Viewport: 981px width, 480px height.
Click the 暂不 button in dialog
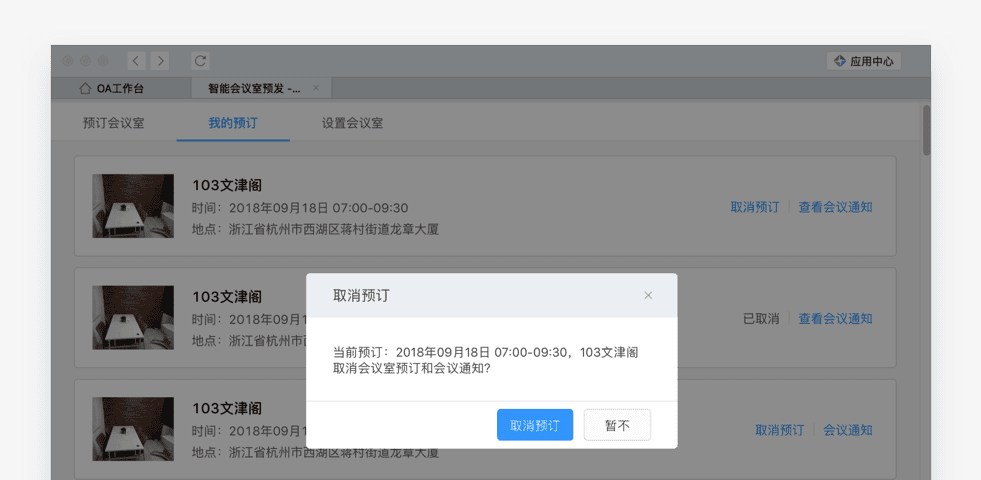tap(617, 425)
